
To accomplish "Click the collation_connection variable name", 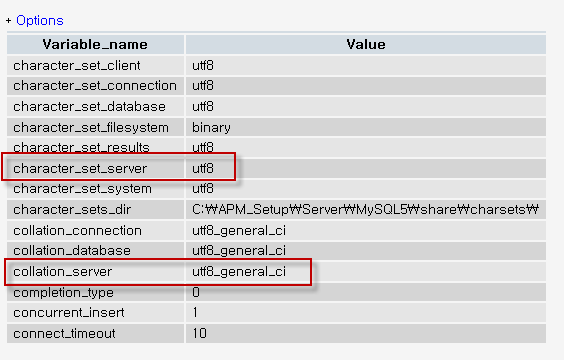I will pos(77,231).
